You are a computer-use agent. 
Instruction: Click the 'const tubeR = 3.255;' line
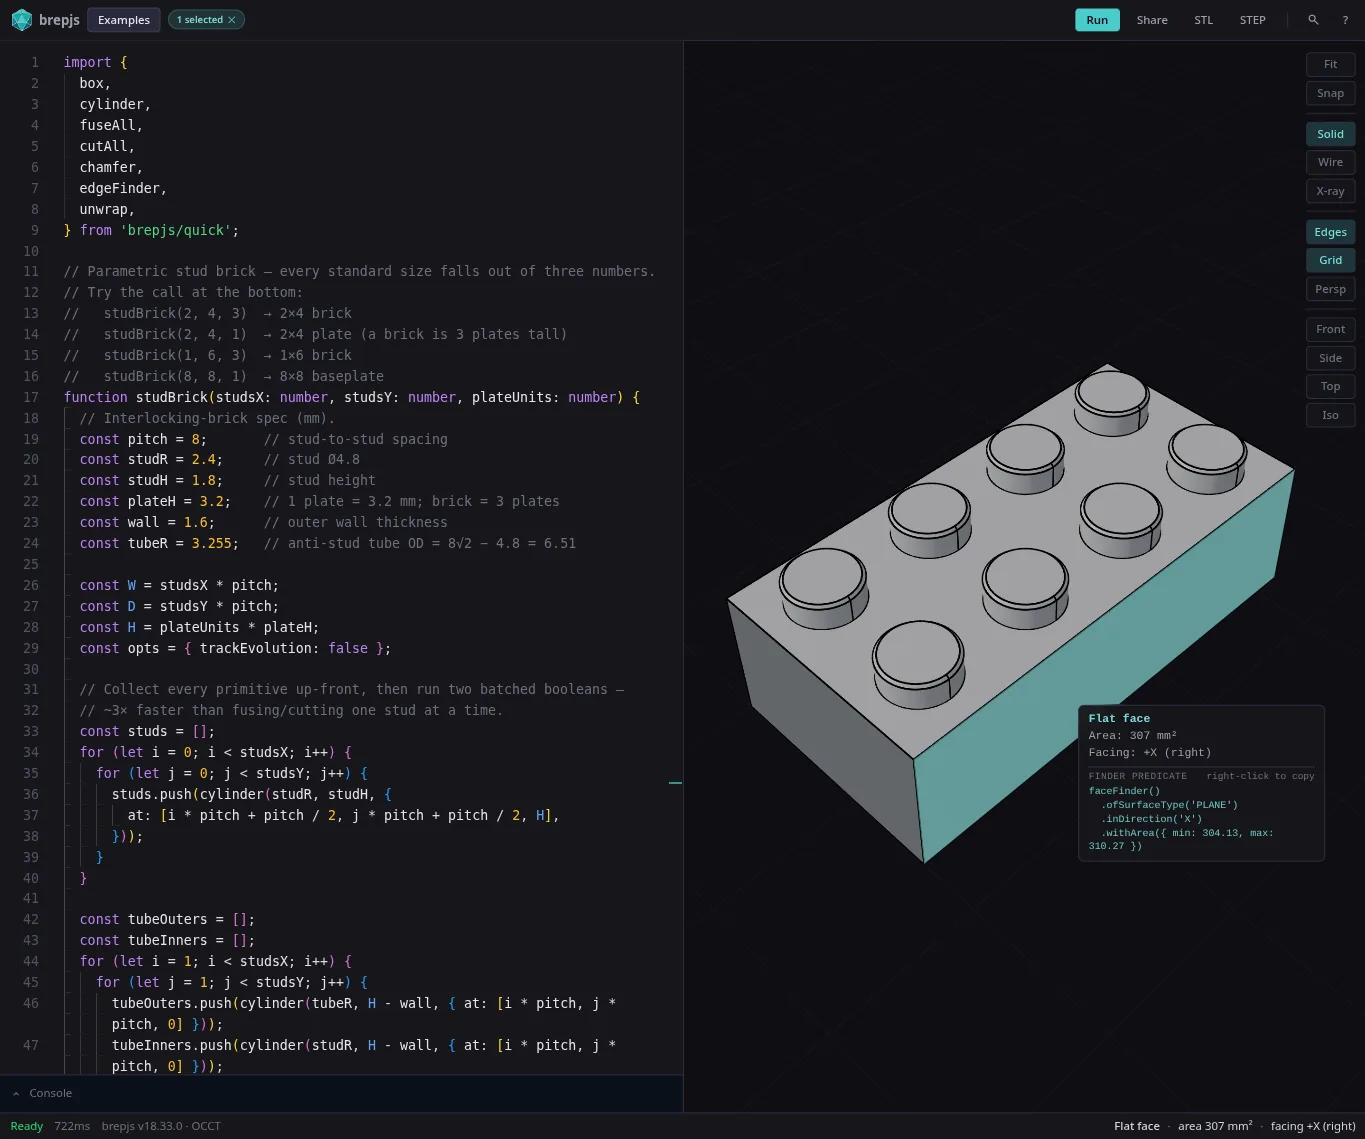[x=160, y=543]
